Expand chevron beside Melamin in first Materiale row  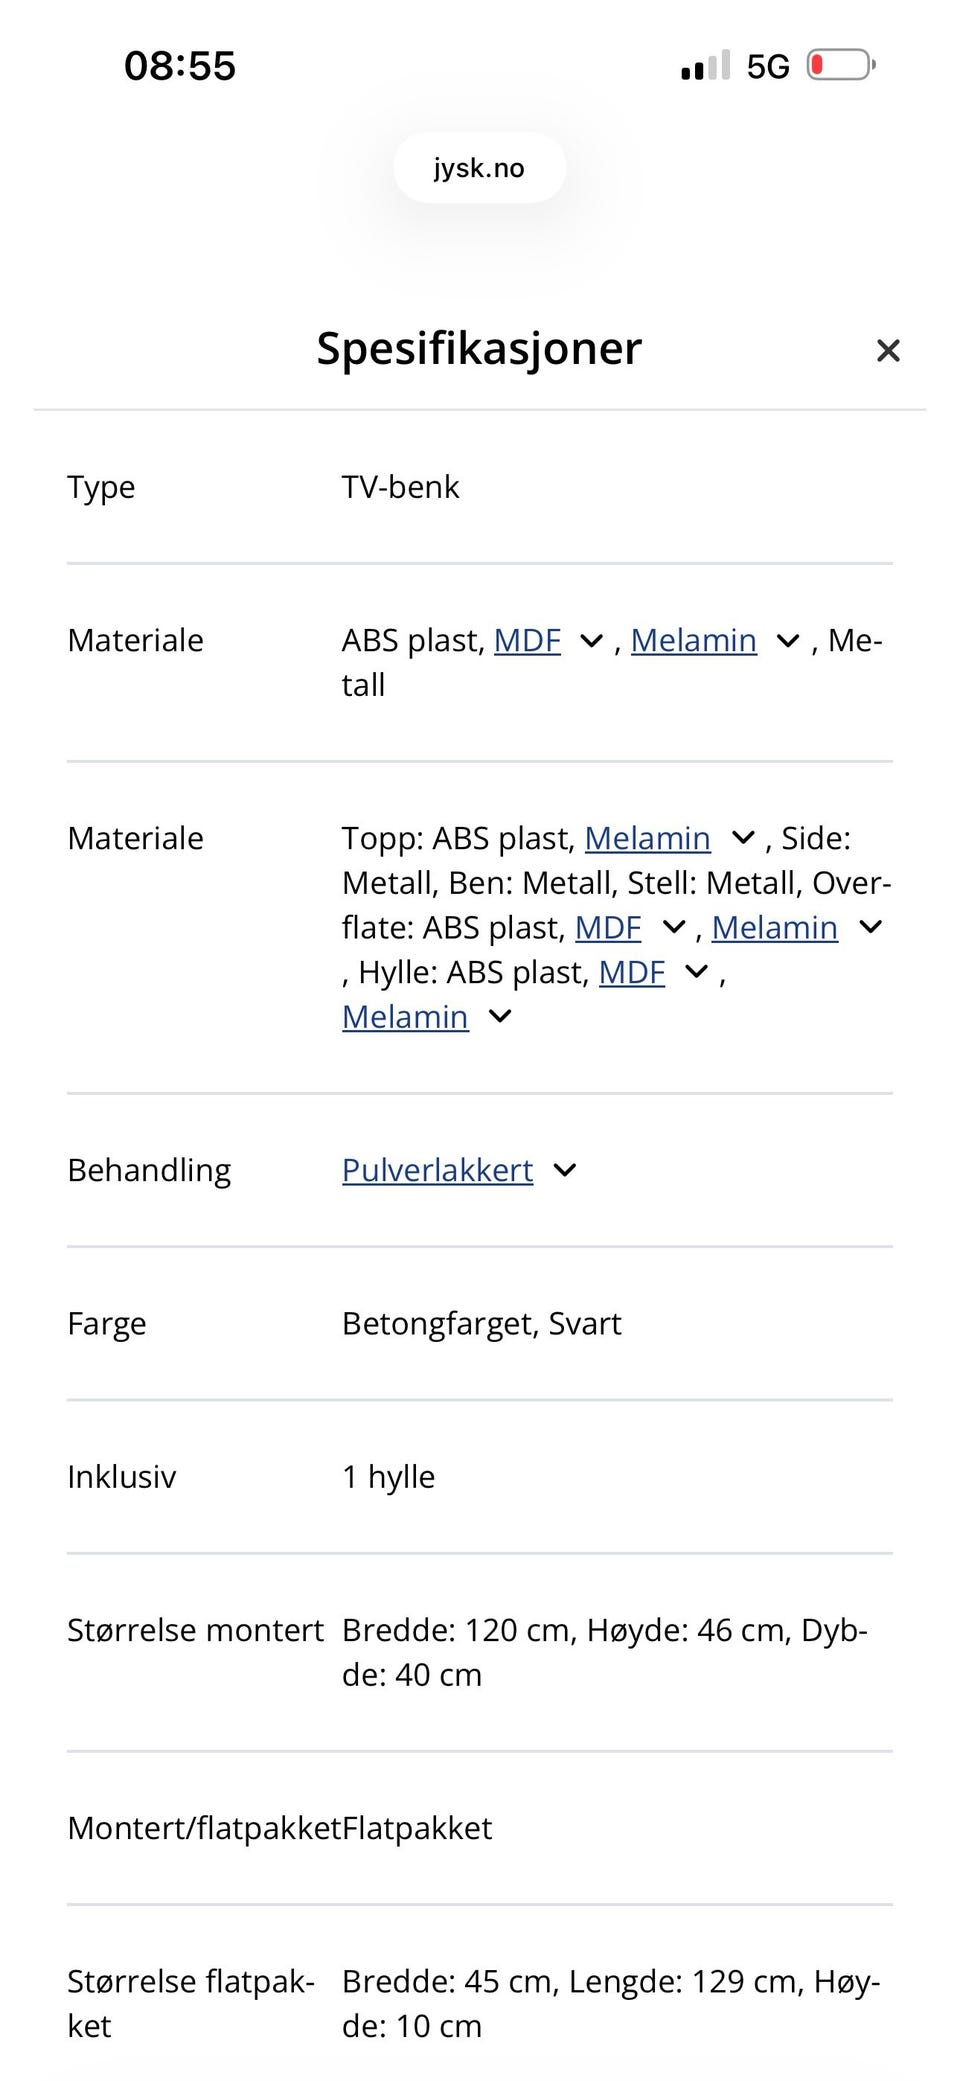(788, 641)
